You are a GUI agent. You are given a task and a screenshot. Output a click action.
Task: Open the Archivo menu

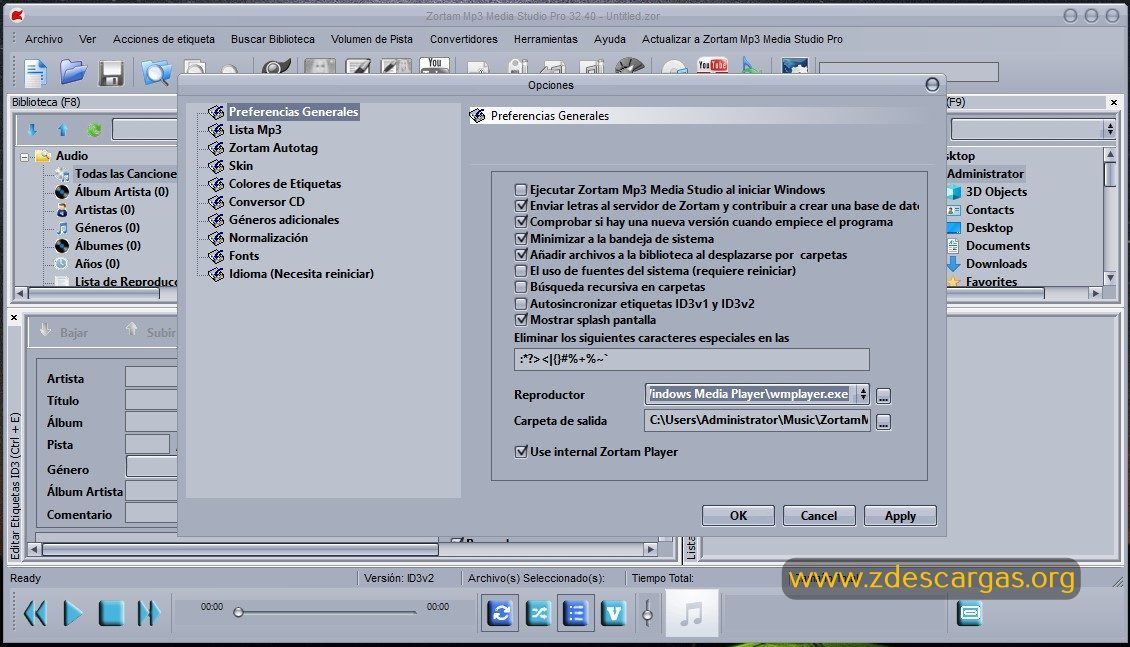point(44,39)
